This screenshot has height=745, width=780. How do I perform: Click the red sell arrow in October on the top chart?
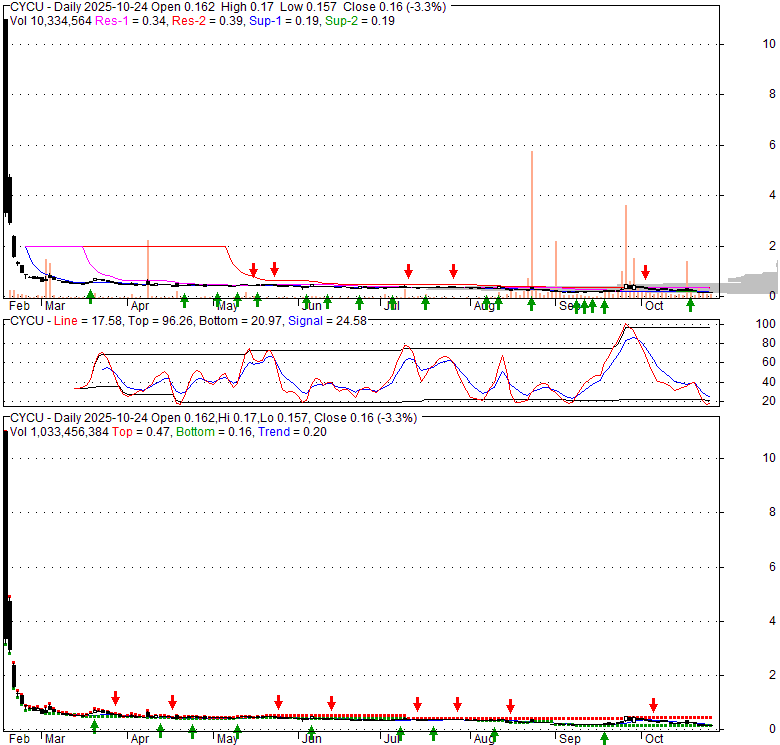tap(645, 272)
